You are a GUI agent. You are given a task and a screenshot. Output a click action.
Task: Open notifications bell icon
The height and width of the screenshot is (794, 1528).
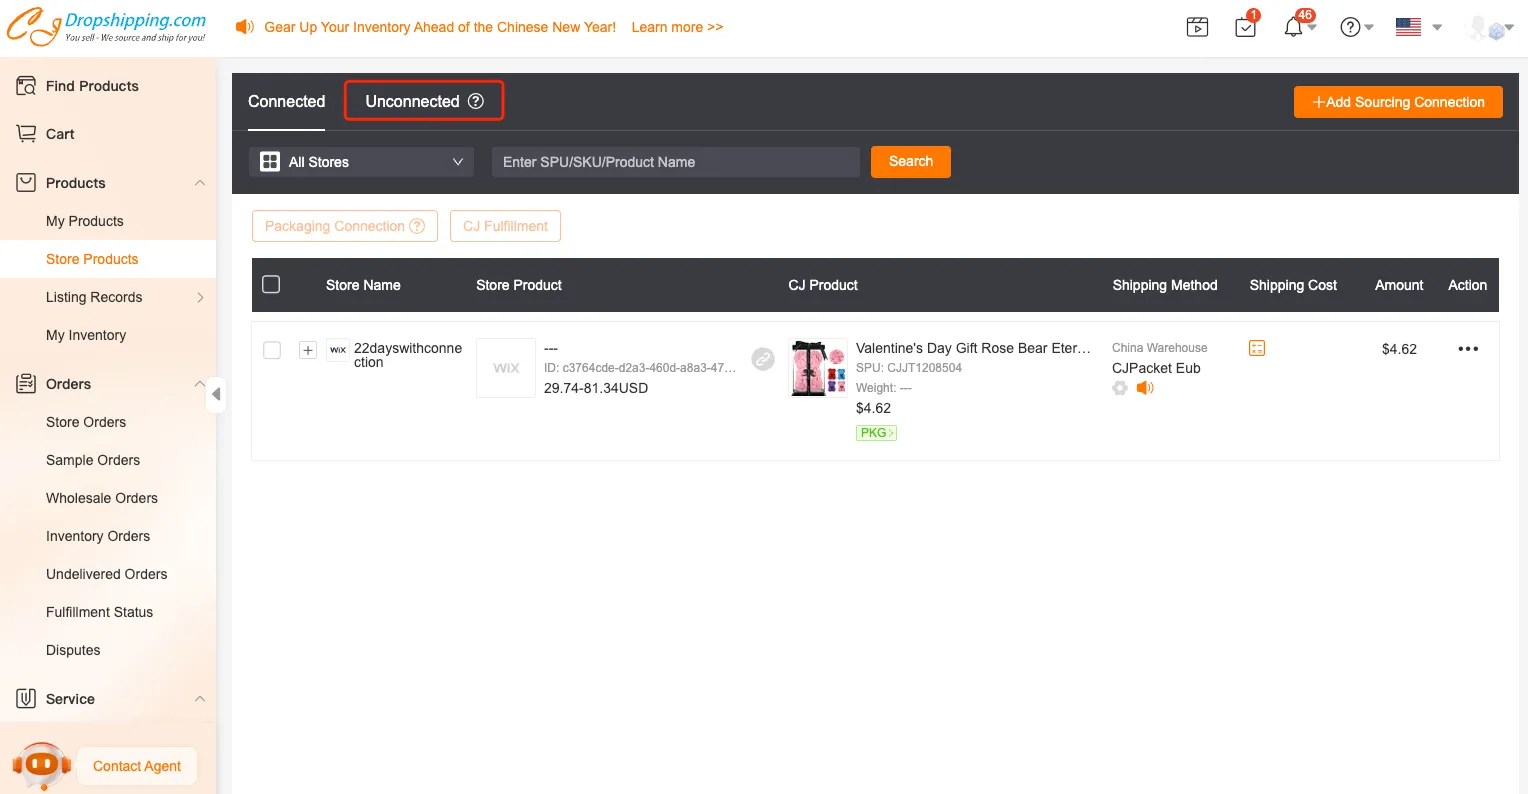pos(1293,27)
